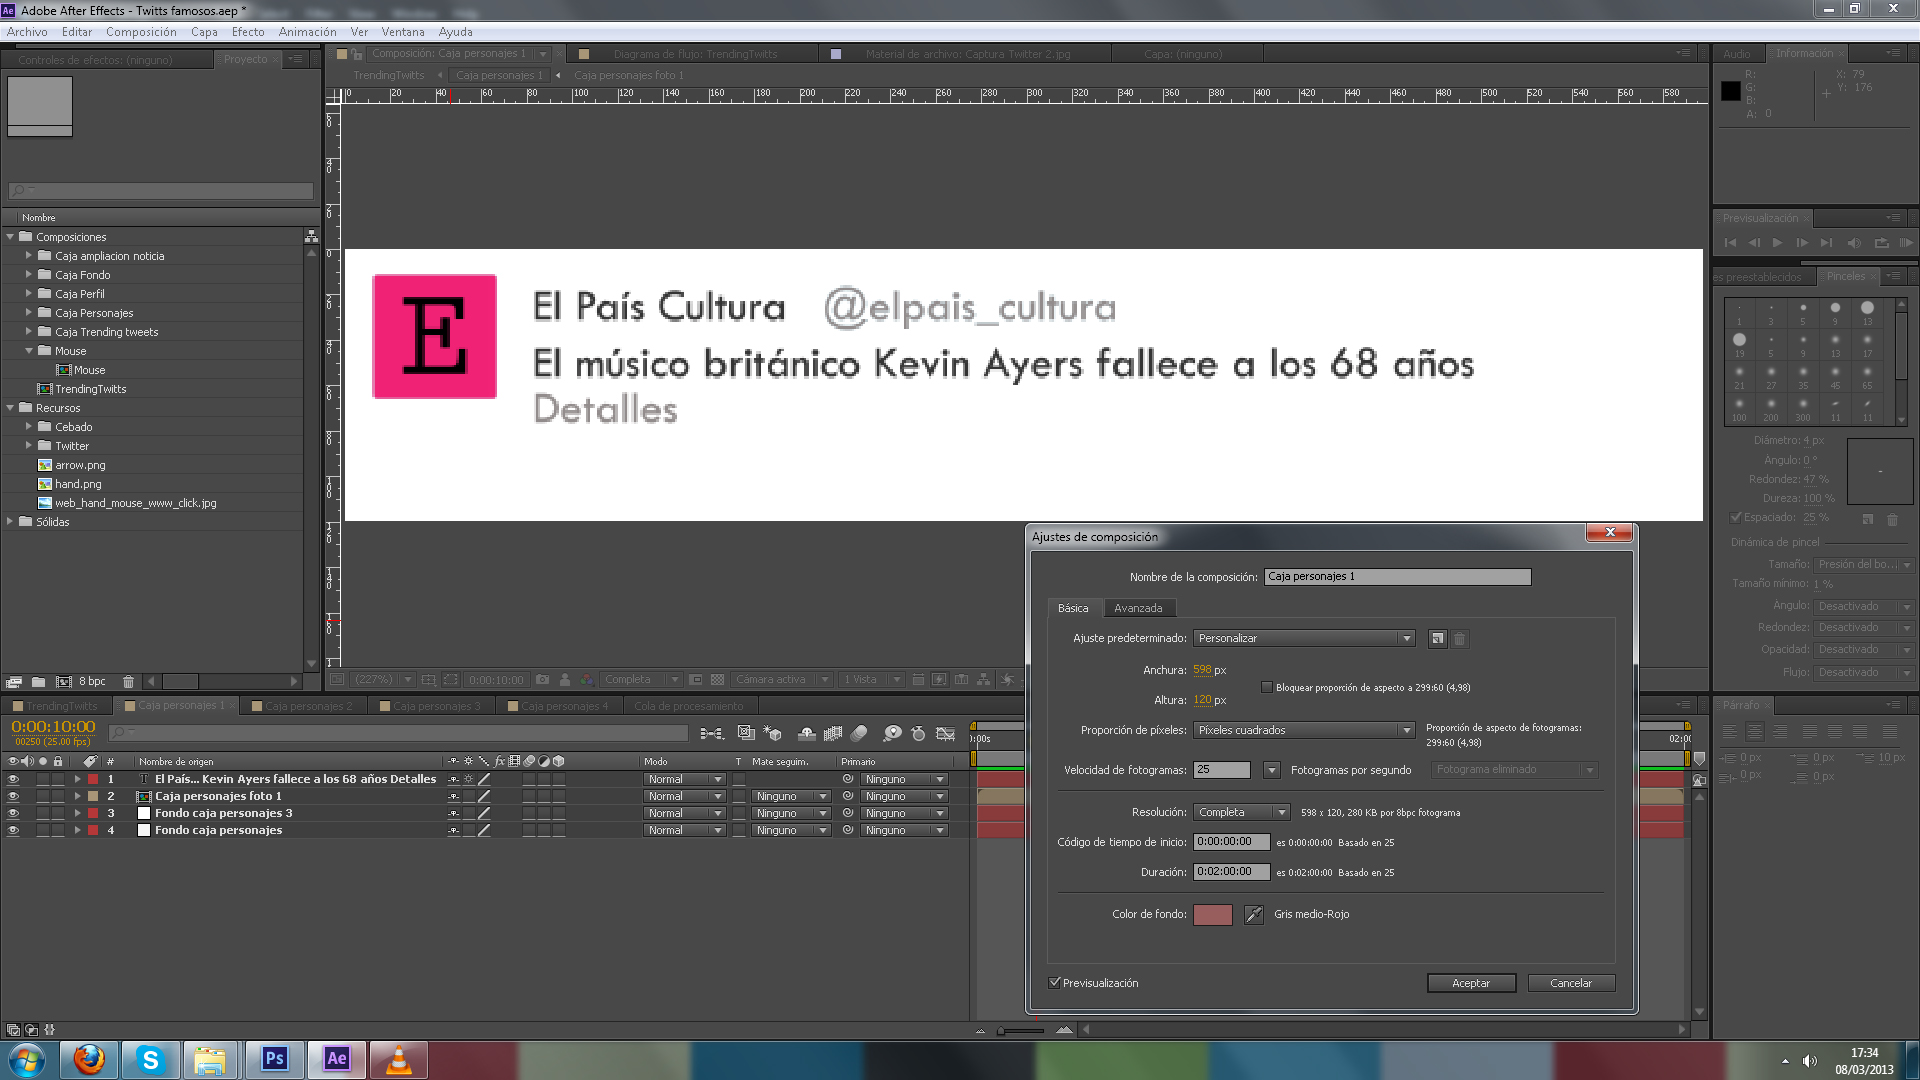
Task: Open the Resolución Completa dropdown
Action: tap(1241, 813)
